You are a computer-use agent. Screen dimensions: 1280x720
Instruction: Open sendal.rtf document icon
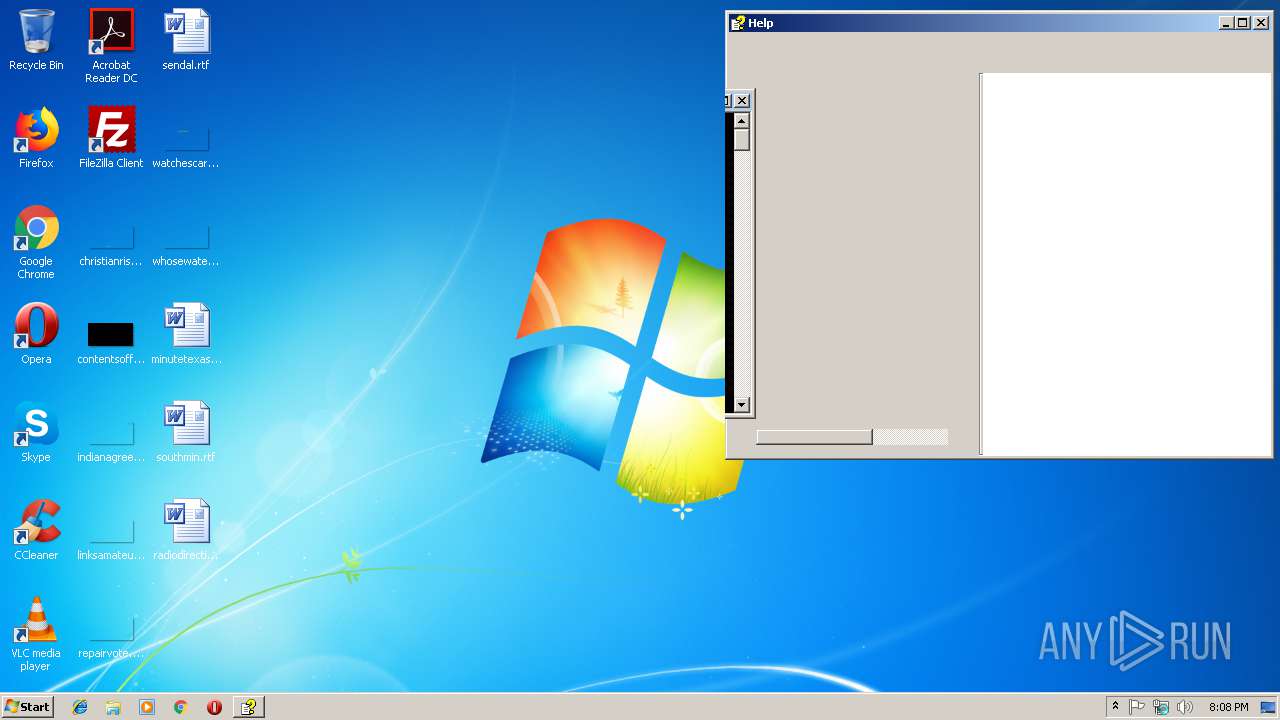pyautogui.click(x=186, y=40)
